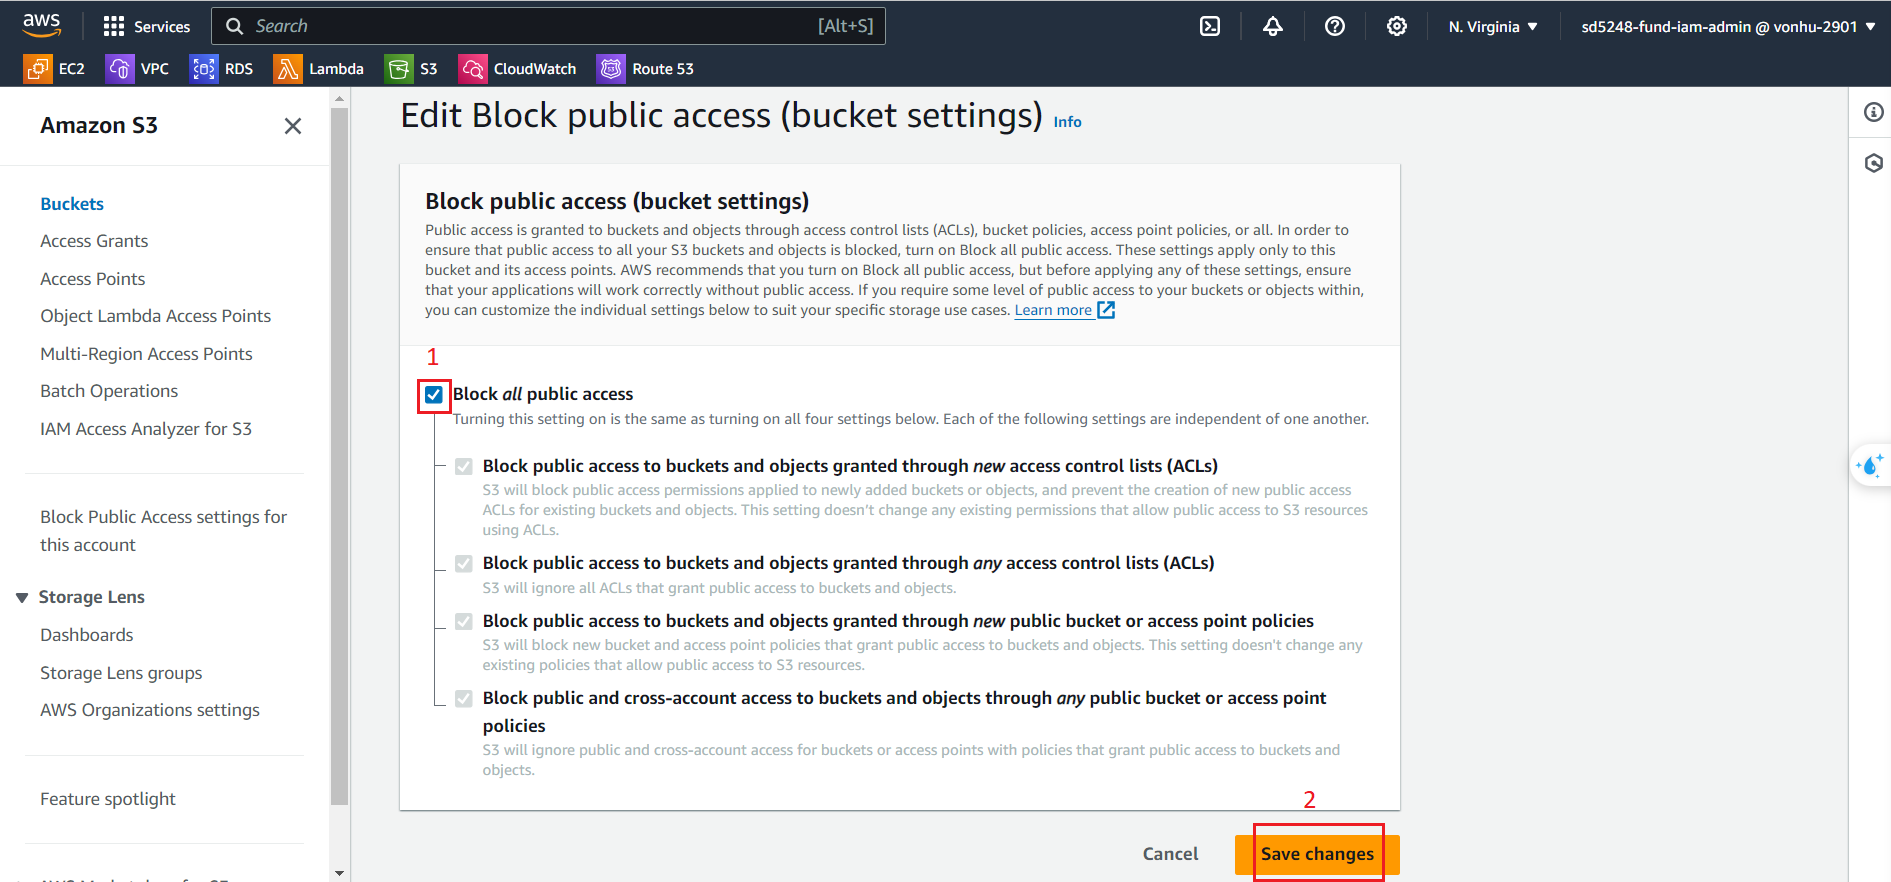The image size is (1891, 882).
Task: Open the notifications bell
Action: [1272, 26]
